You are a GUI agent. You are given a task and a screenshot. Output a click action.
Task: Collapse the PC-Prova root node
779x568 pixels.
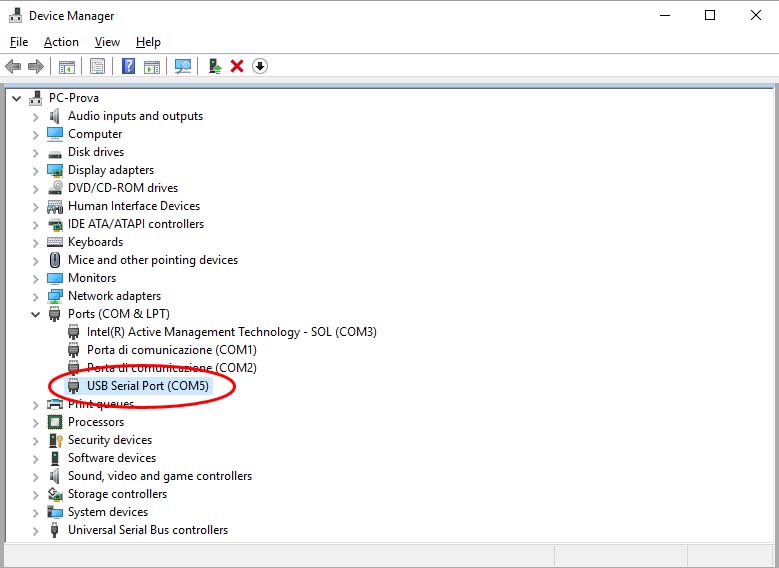(x=16, y=98)
